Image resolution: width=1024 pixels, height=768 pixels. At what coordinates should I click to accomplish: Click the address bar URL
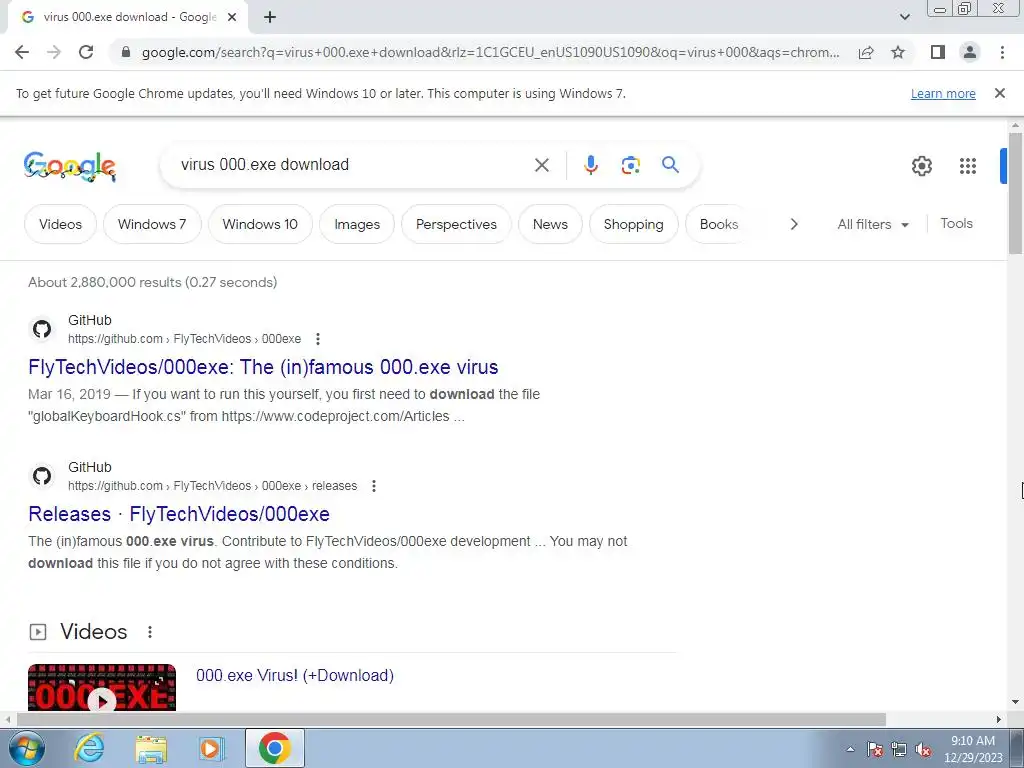coord(490,52)
